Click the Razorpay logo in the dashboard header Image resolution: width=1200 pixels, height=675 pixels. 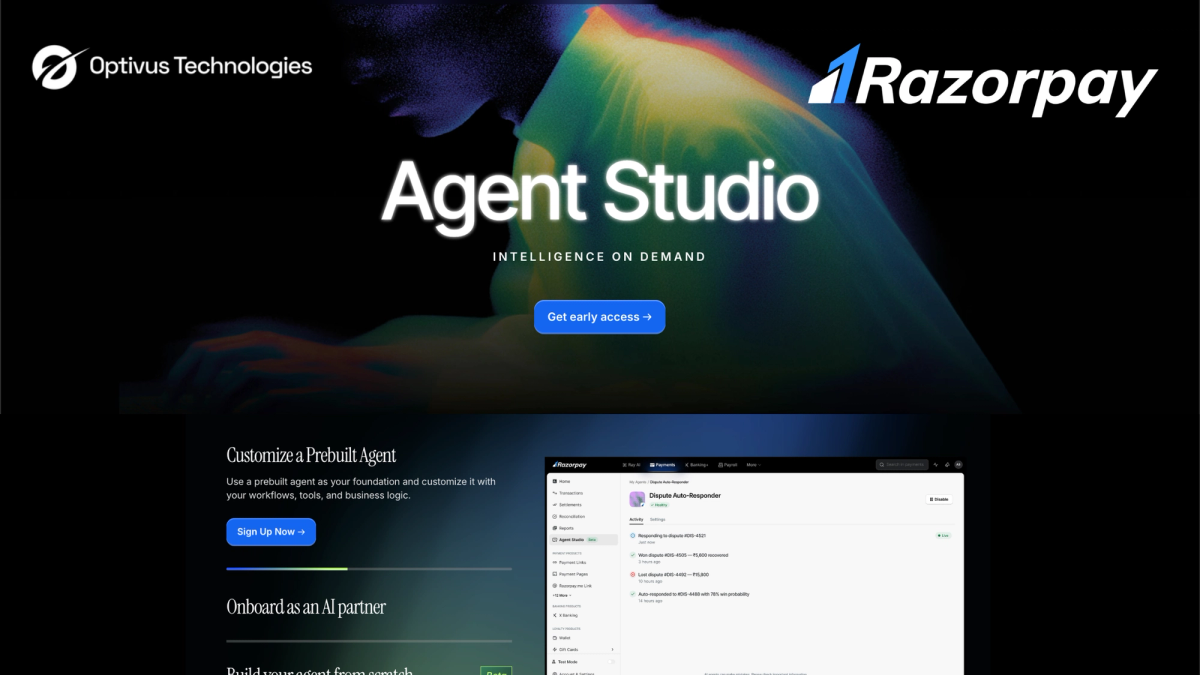[570, 465]
